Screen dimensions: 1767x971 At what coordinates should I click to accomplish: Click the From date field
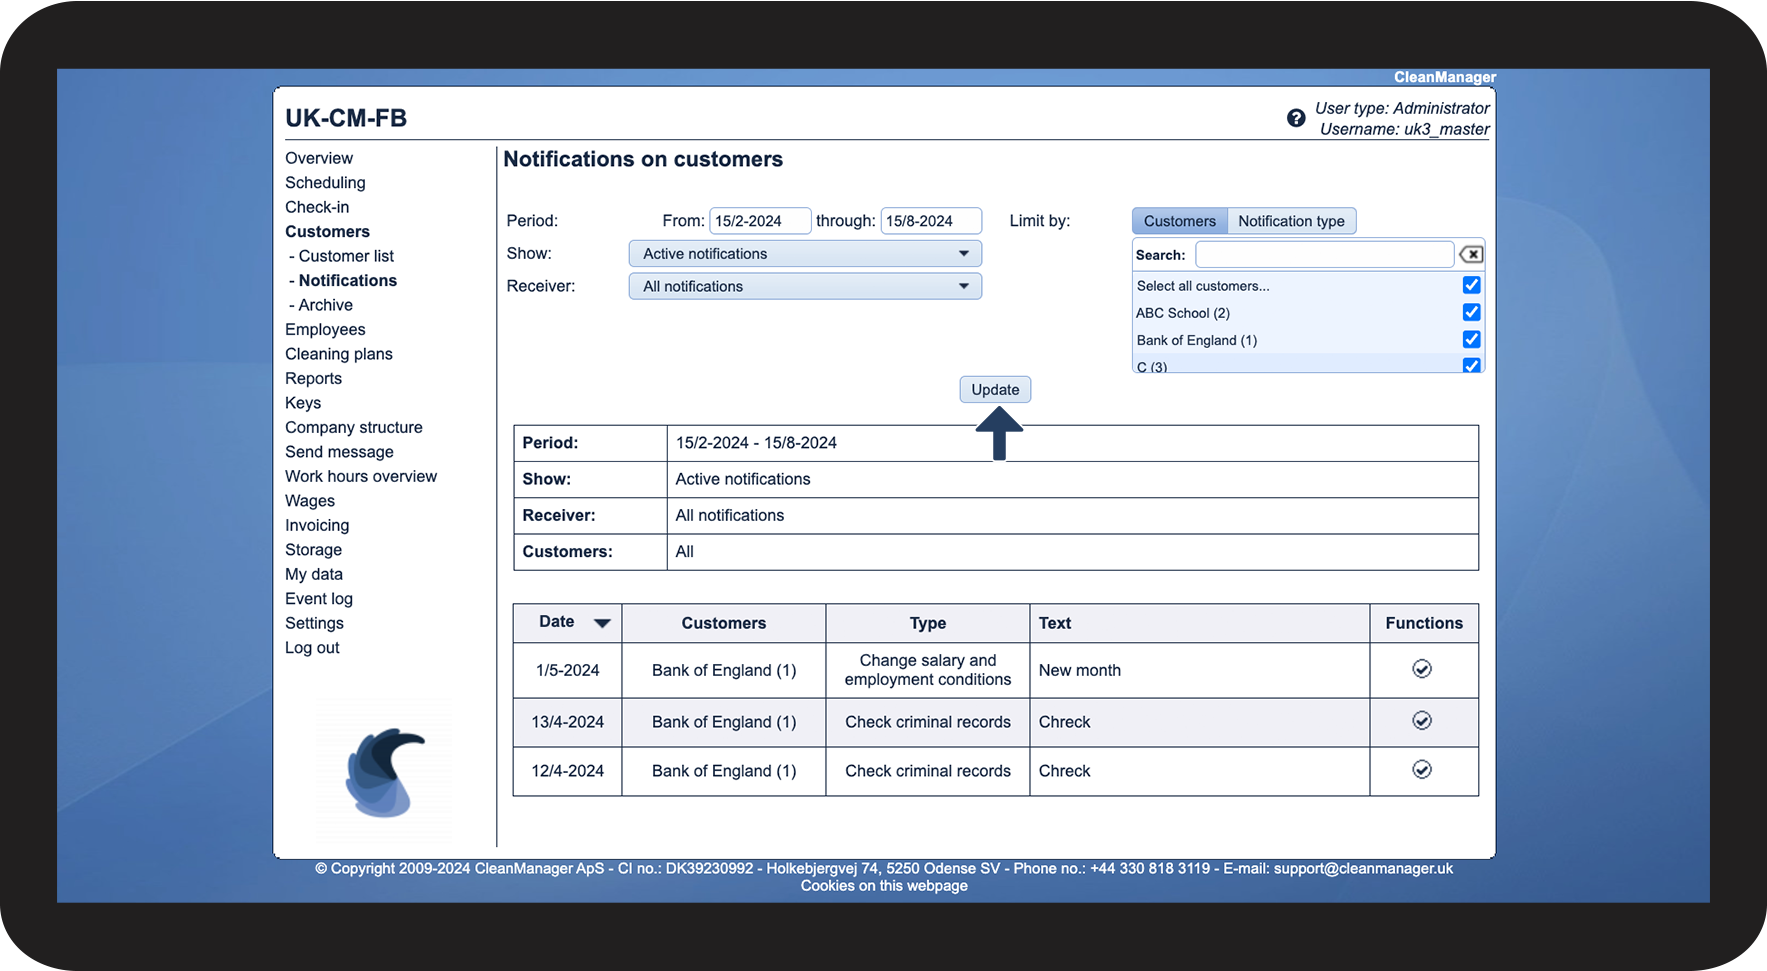759,221
